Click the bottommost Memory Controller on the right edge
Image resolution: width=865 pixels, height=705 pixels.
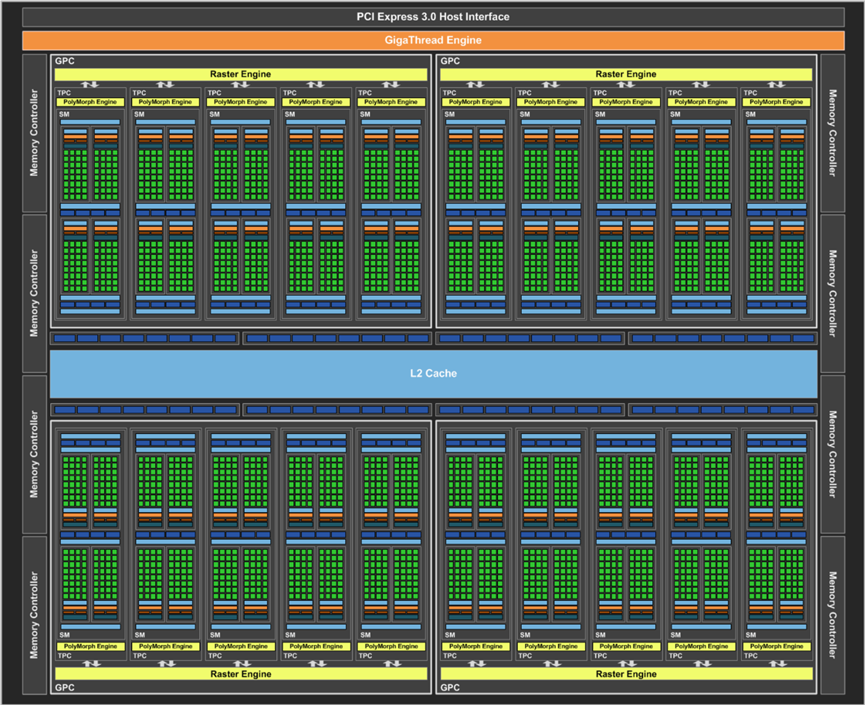pos(832,614)
